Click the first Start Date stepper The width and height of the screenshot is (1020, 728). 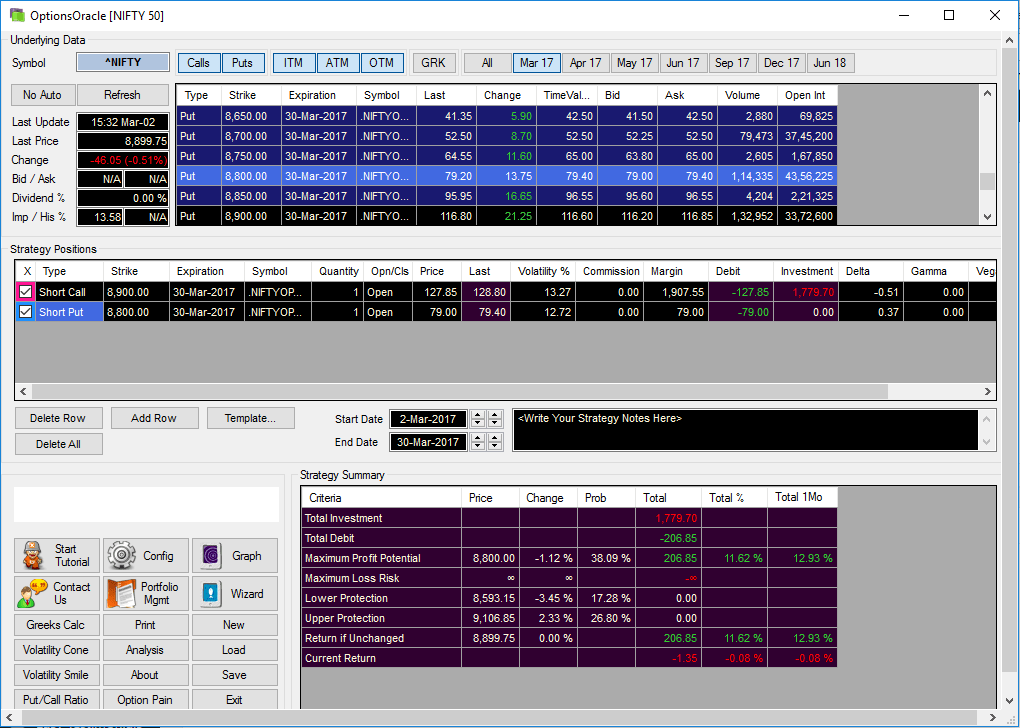pyautogui.click(x=477, y=419)
